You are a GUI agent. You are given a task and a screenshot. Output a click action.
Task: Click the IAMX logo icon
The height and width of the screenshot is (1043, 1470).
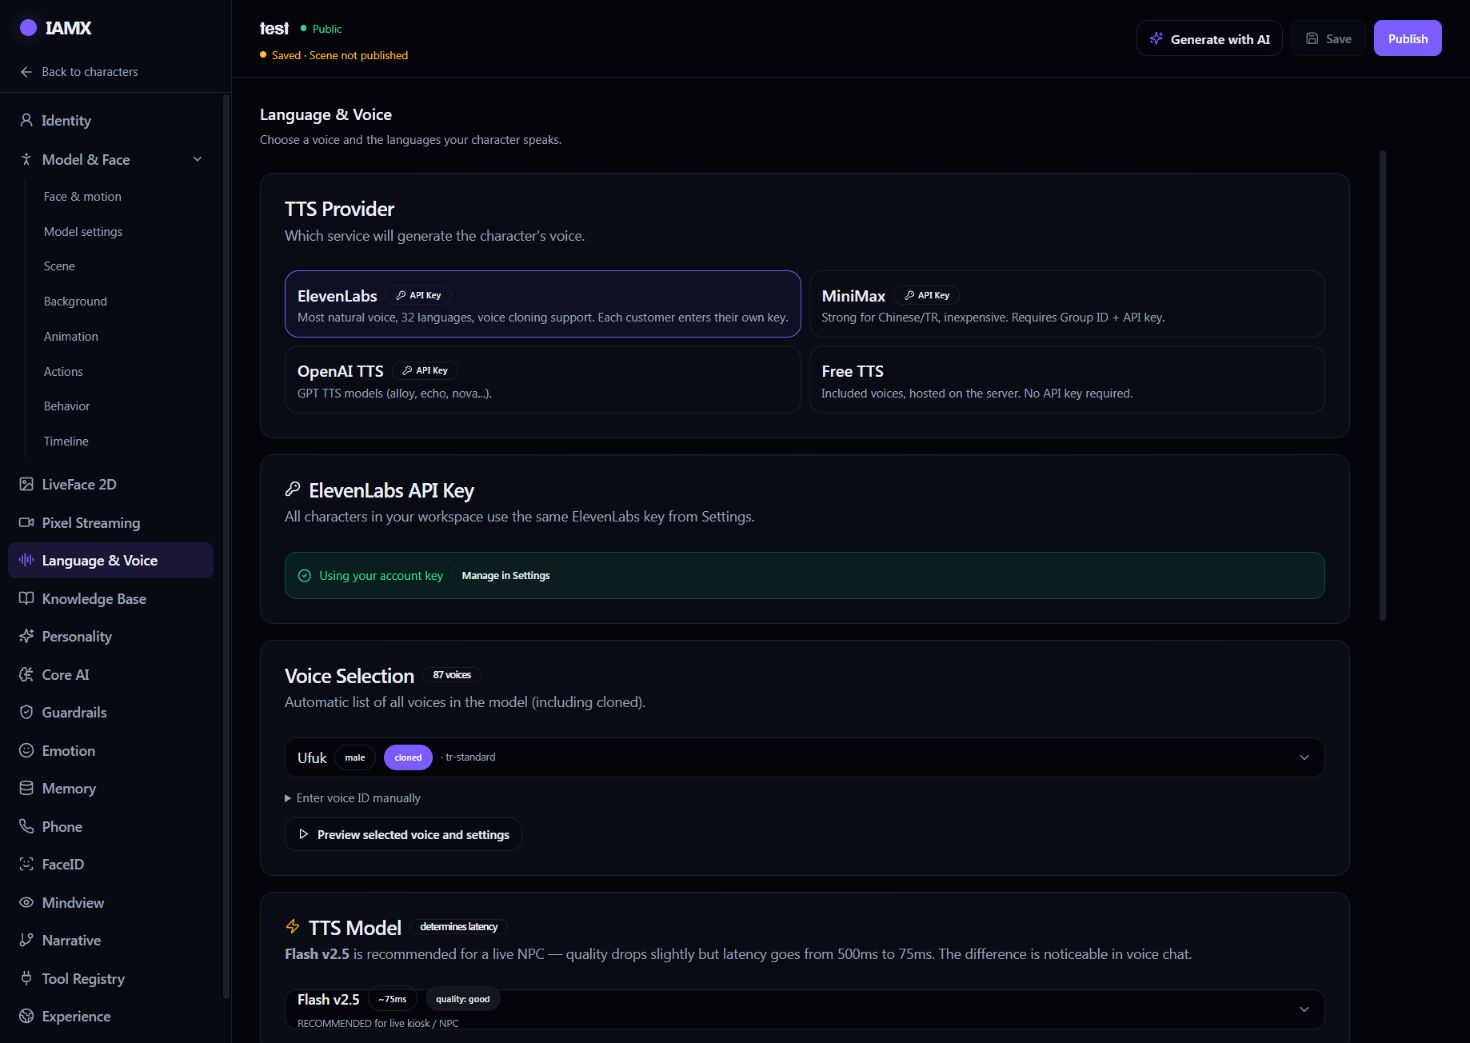[x=28, y=28]
